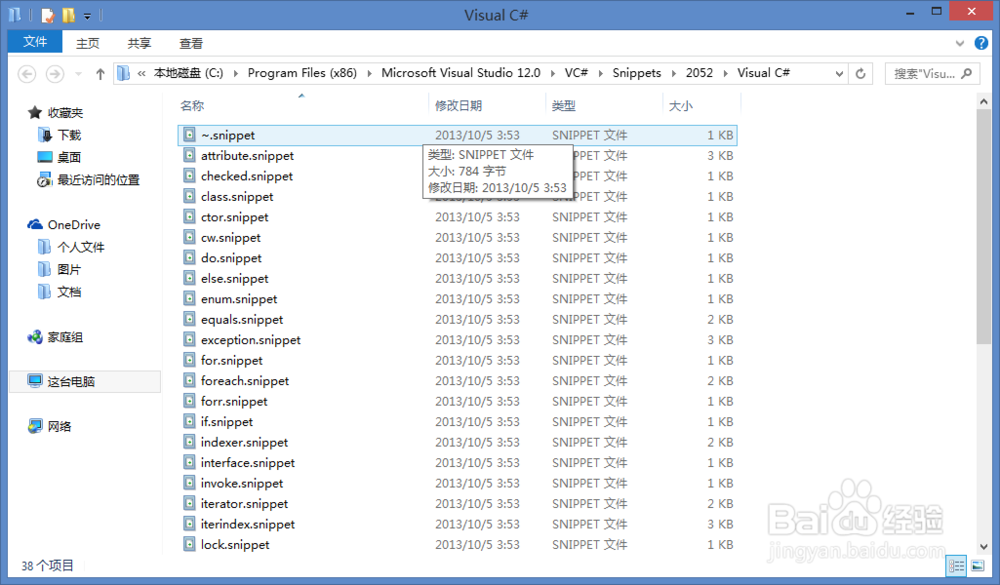Switch to large icons view in status bar
1000x585 pixels.
978,566
